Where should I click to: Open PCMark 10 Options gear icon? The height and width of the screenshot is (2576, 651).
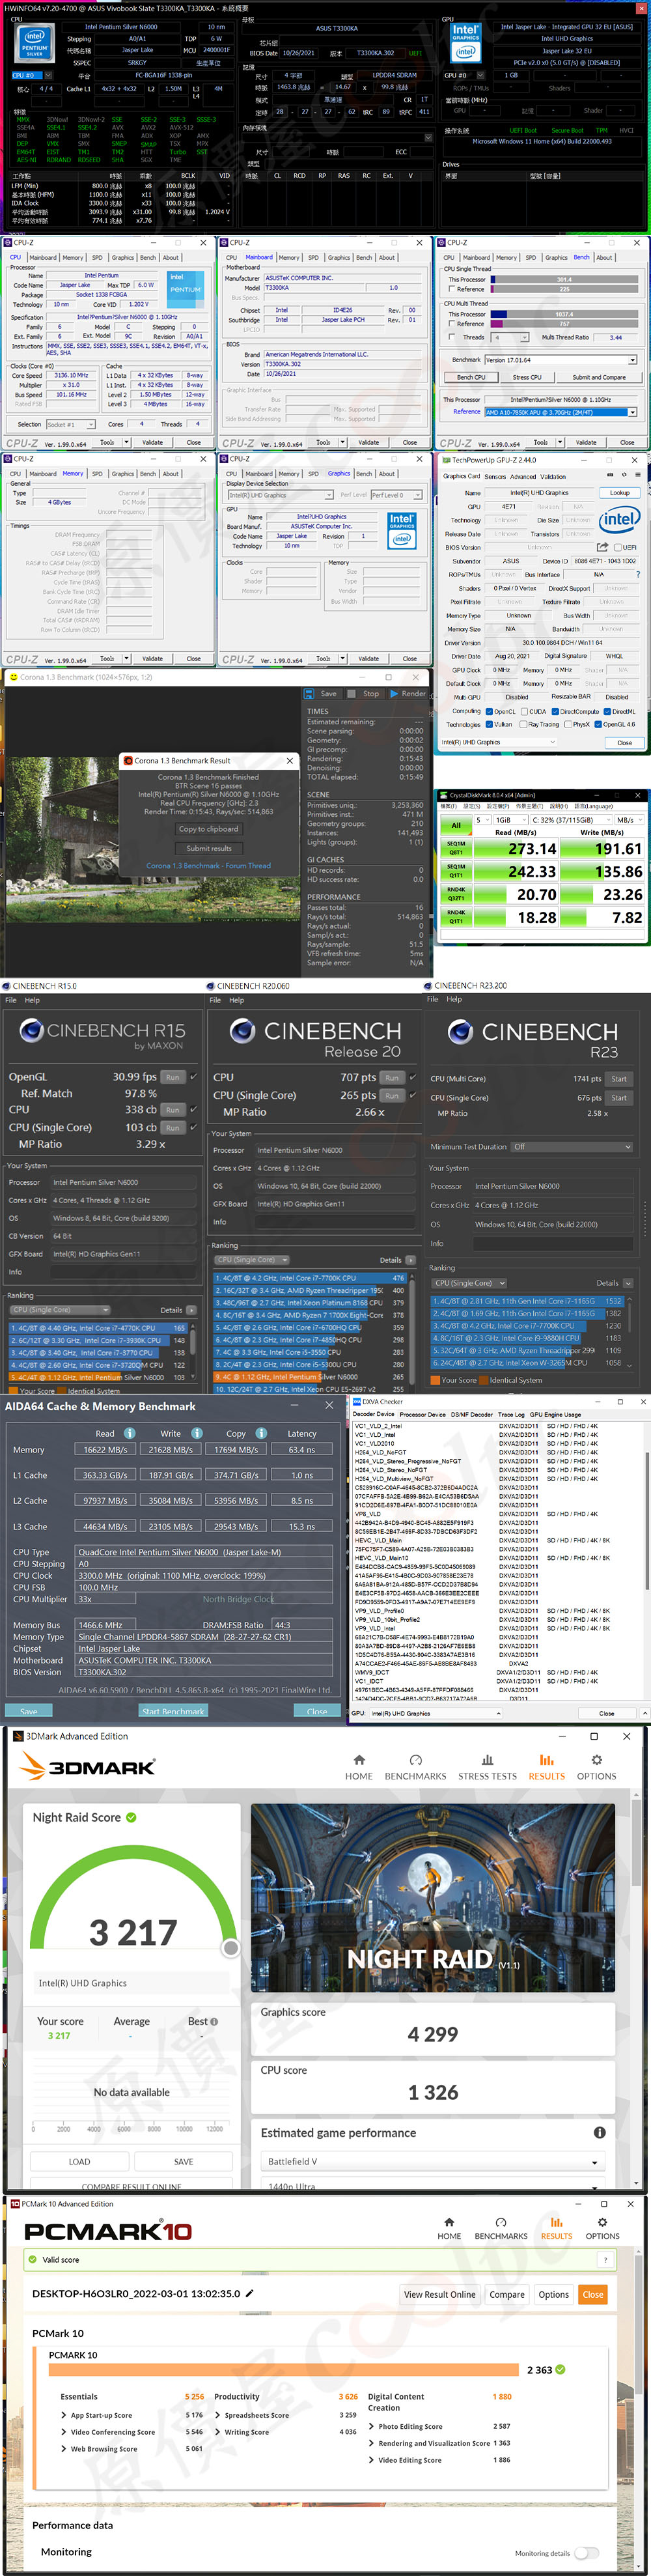click(602, 2221)
